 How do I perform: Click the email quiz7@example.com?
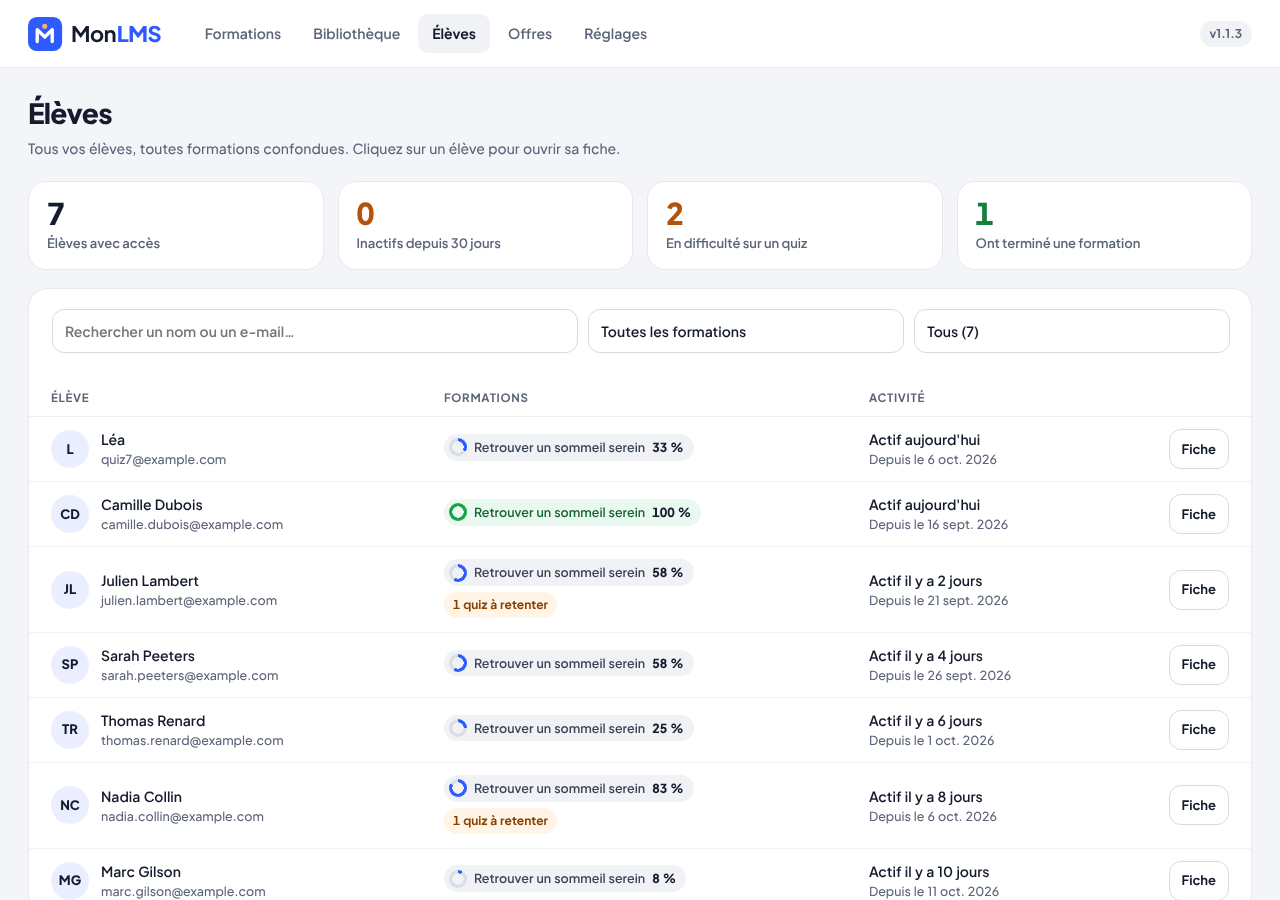(x=164, y=460)
